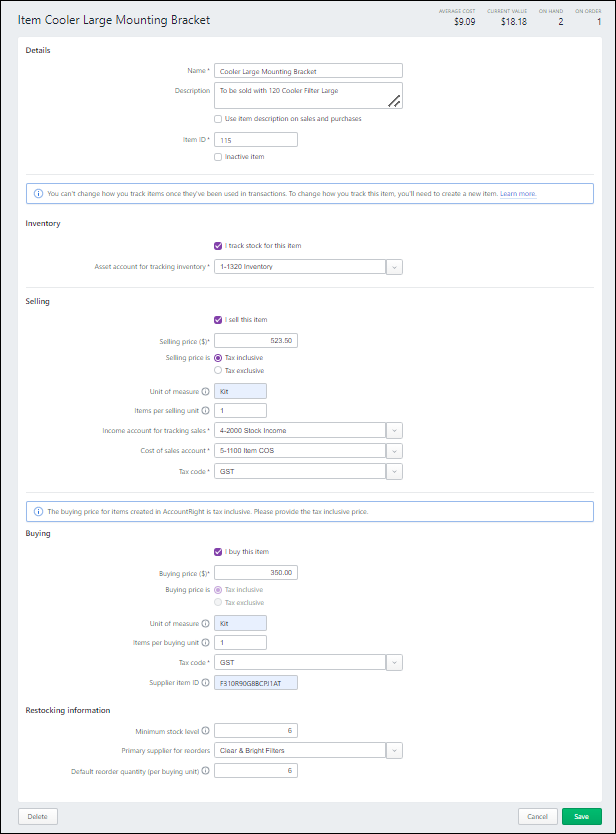Viewport: 616px width, 834px height.
Task: Check 'Inactive item' checkbox
Action: (x=218, y=157)
